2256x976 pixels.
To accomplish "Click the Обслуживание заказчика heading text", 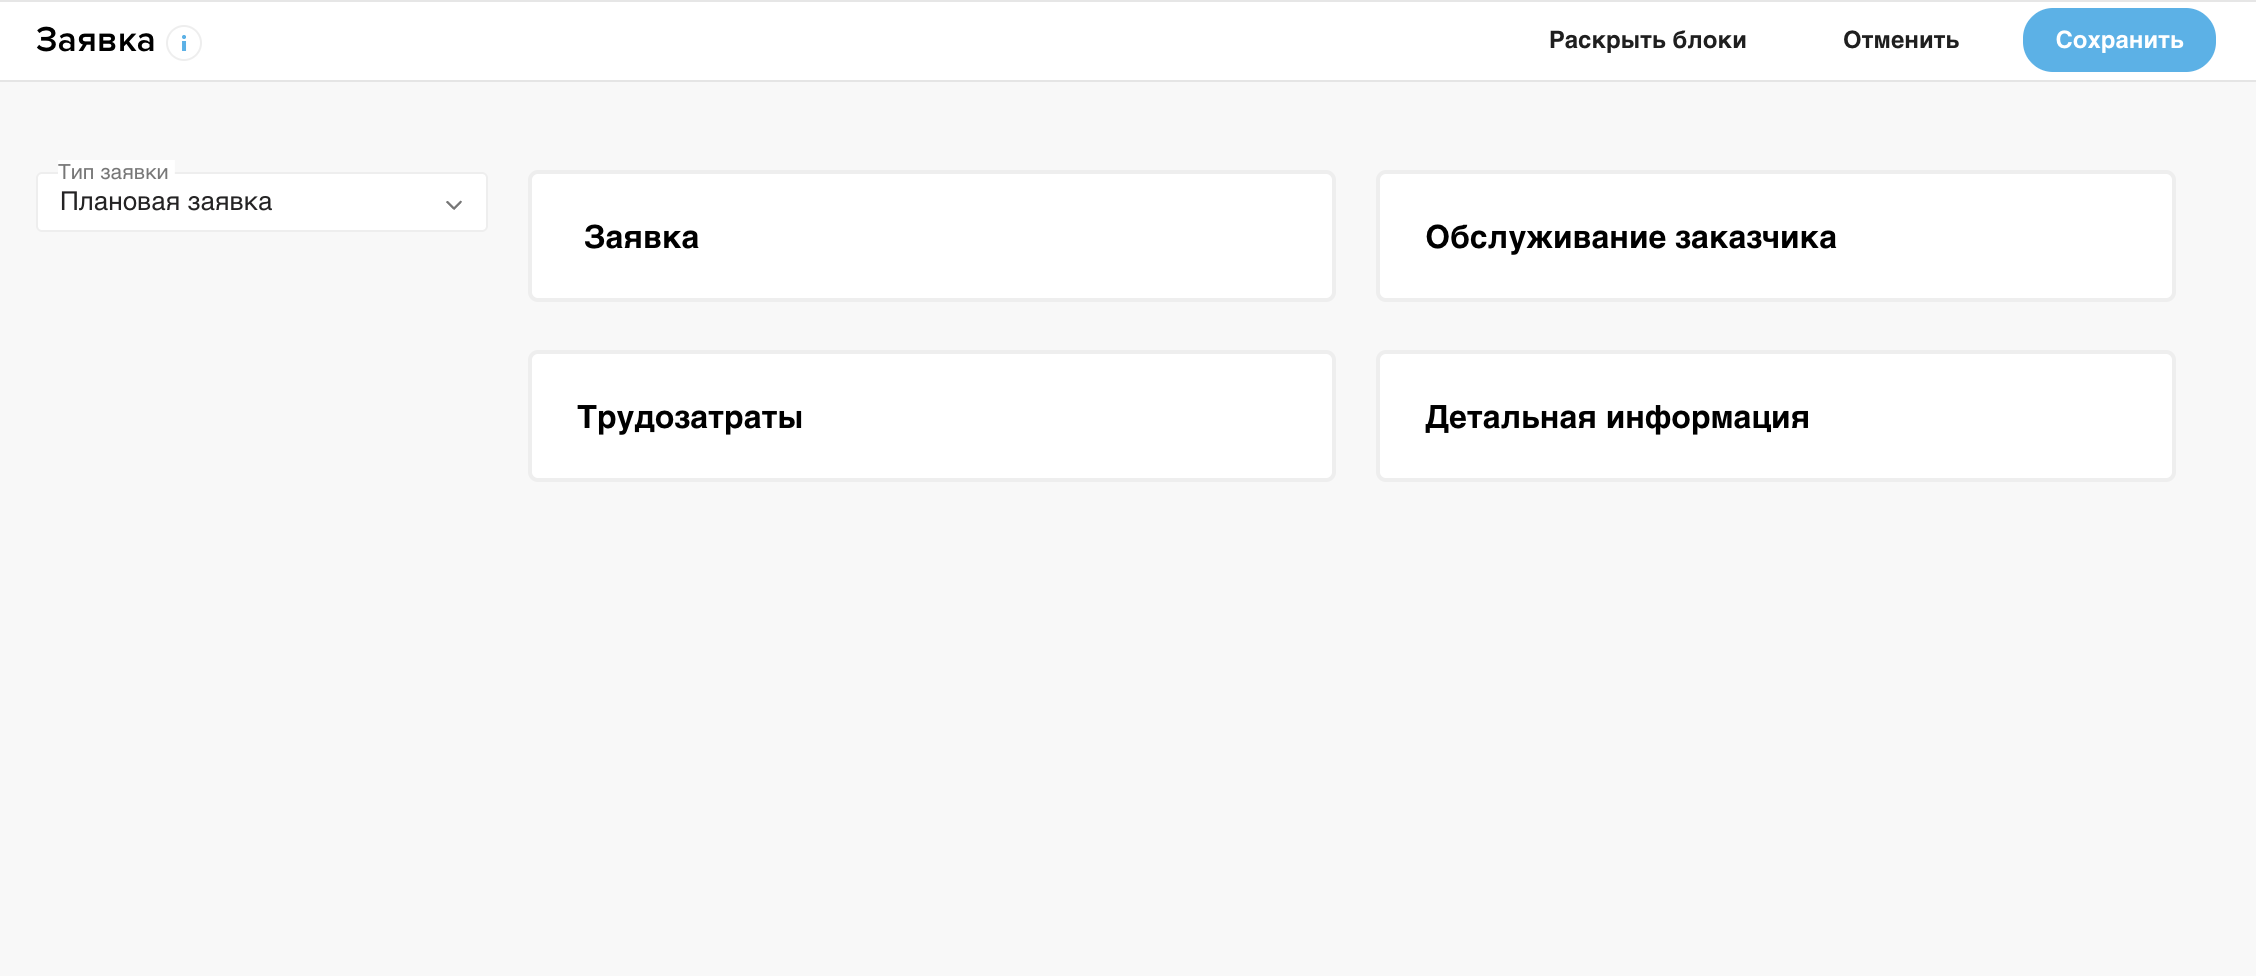I will [x=1630, y=237].
